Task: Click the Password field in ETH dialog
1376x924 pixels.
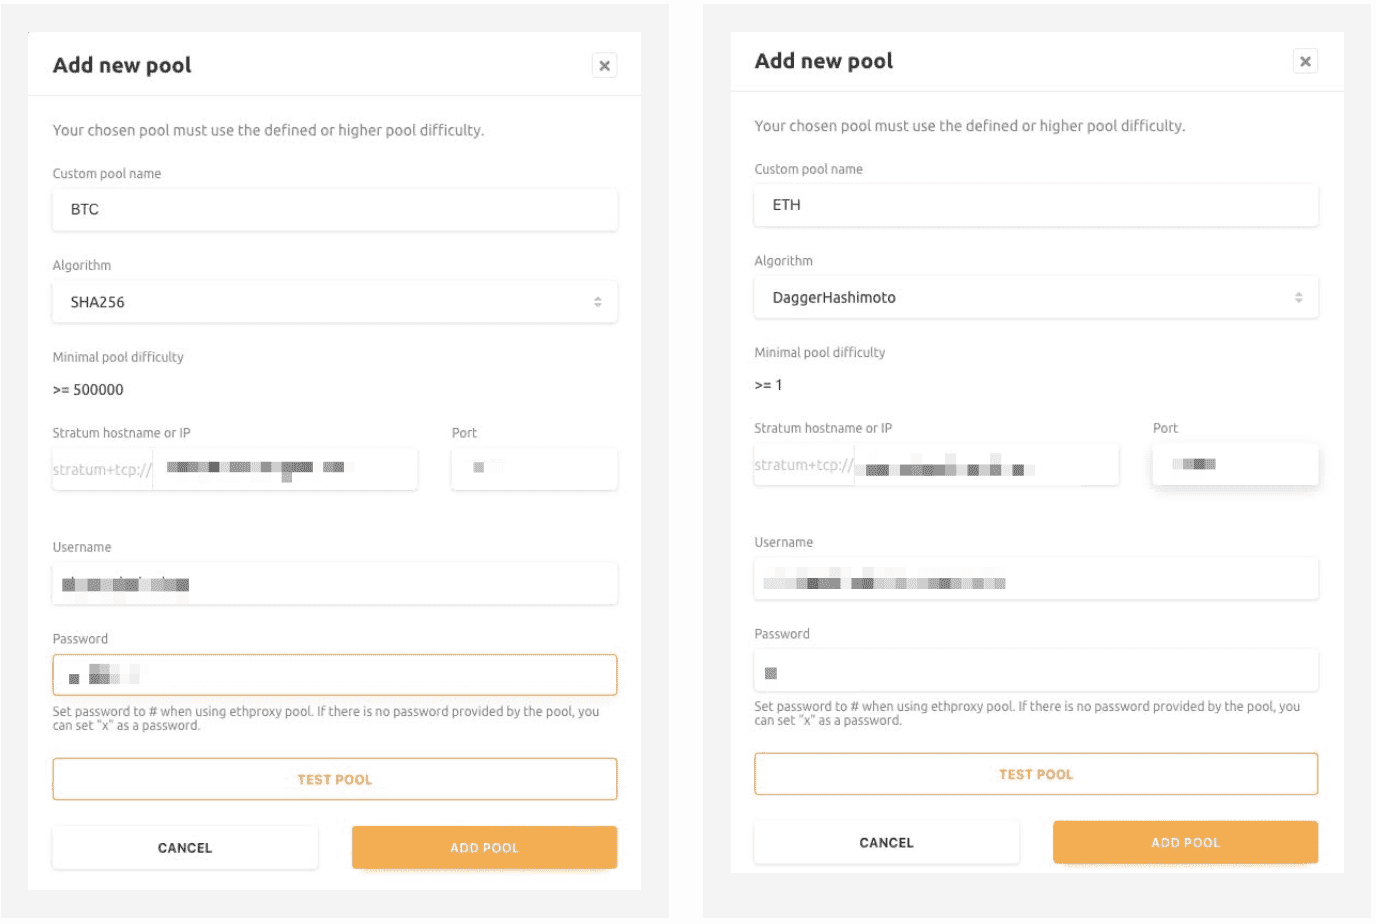Action: pos(1035,671)
